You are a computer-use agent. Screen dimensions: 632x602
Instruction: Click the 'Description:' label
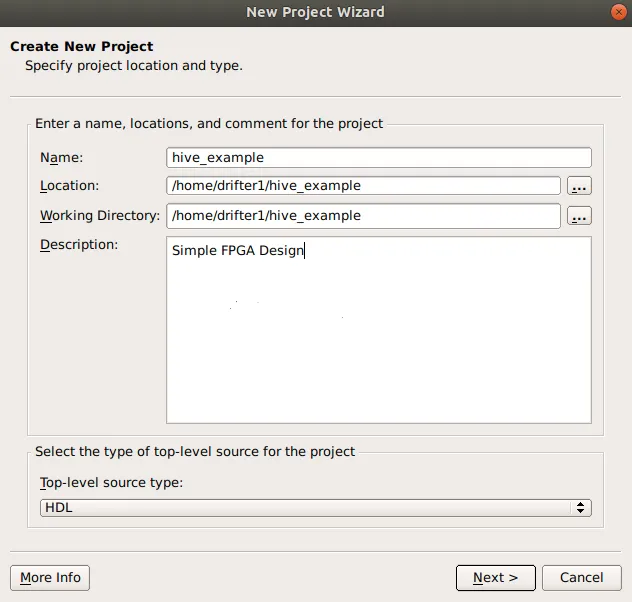pos(79,245)
